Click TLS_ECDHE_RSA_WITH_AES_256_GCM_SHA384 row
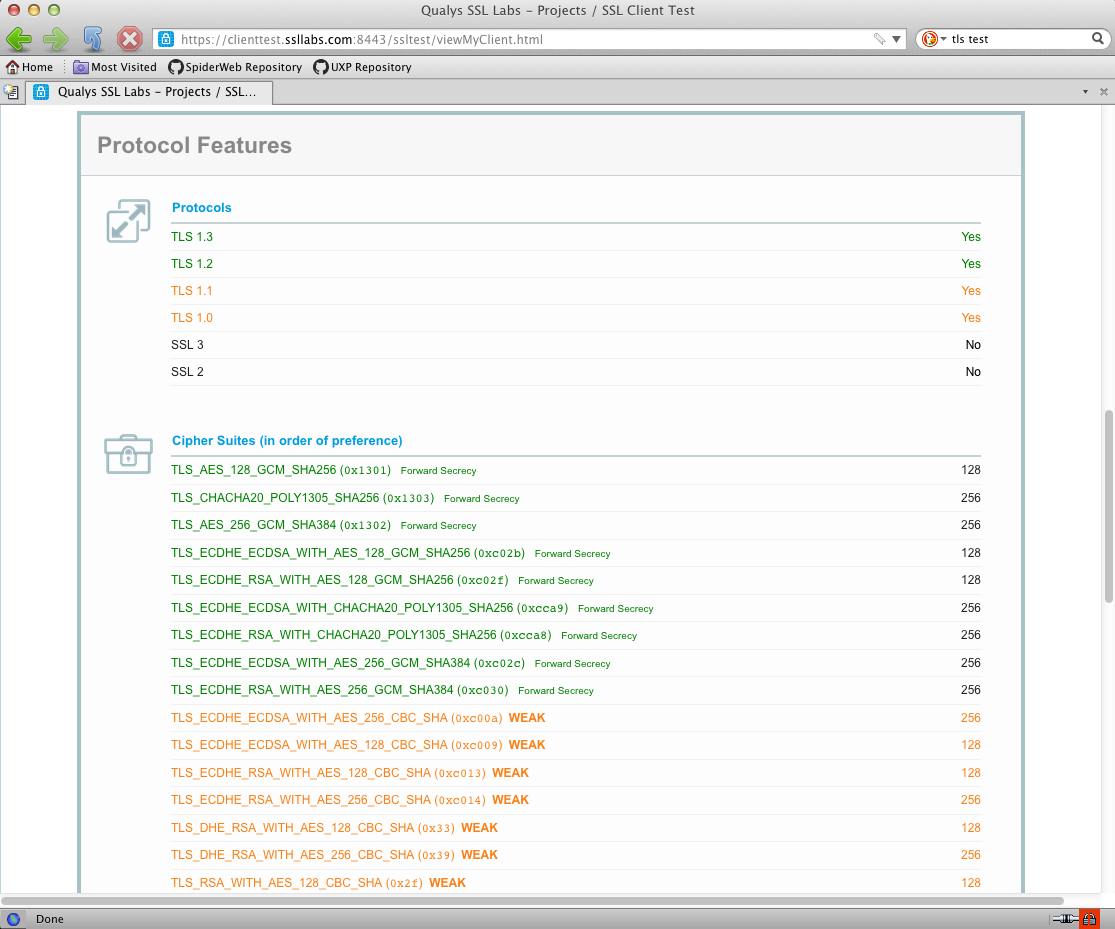This screenshot has height=929, width=1115. coord(575,690)
